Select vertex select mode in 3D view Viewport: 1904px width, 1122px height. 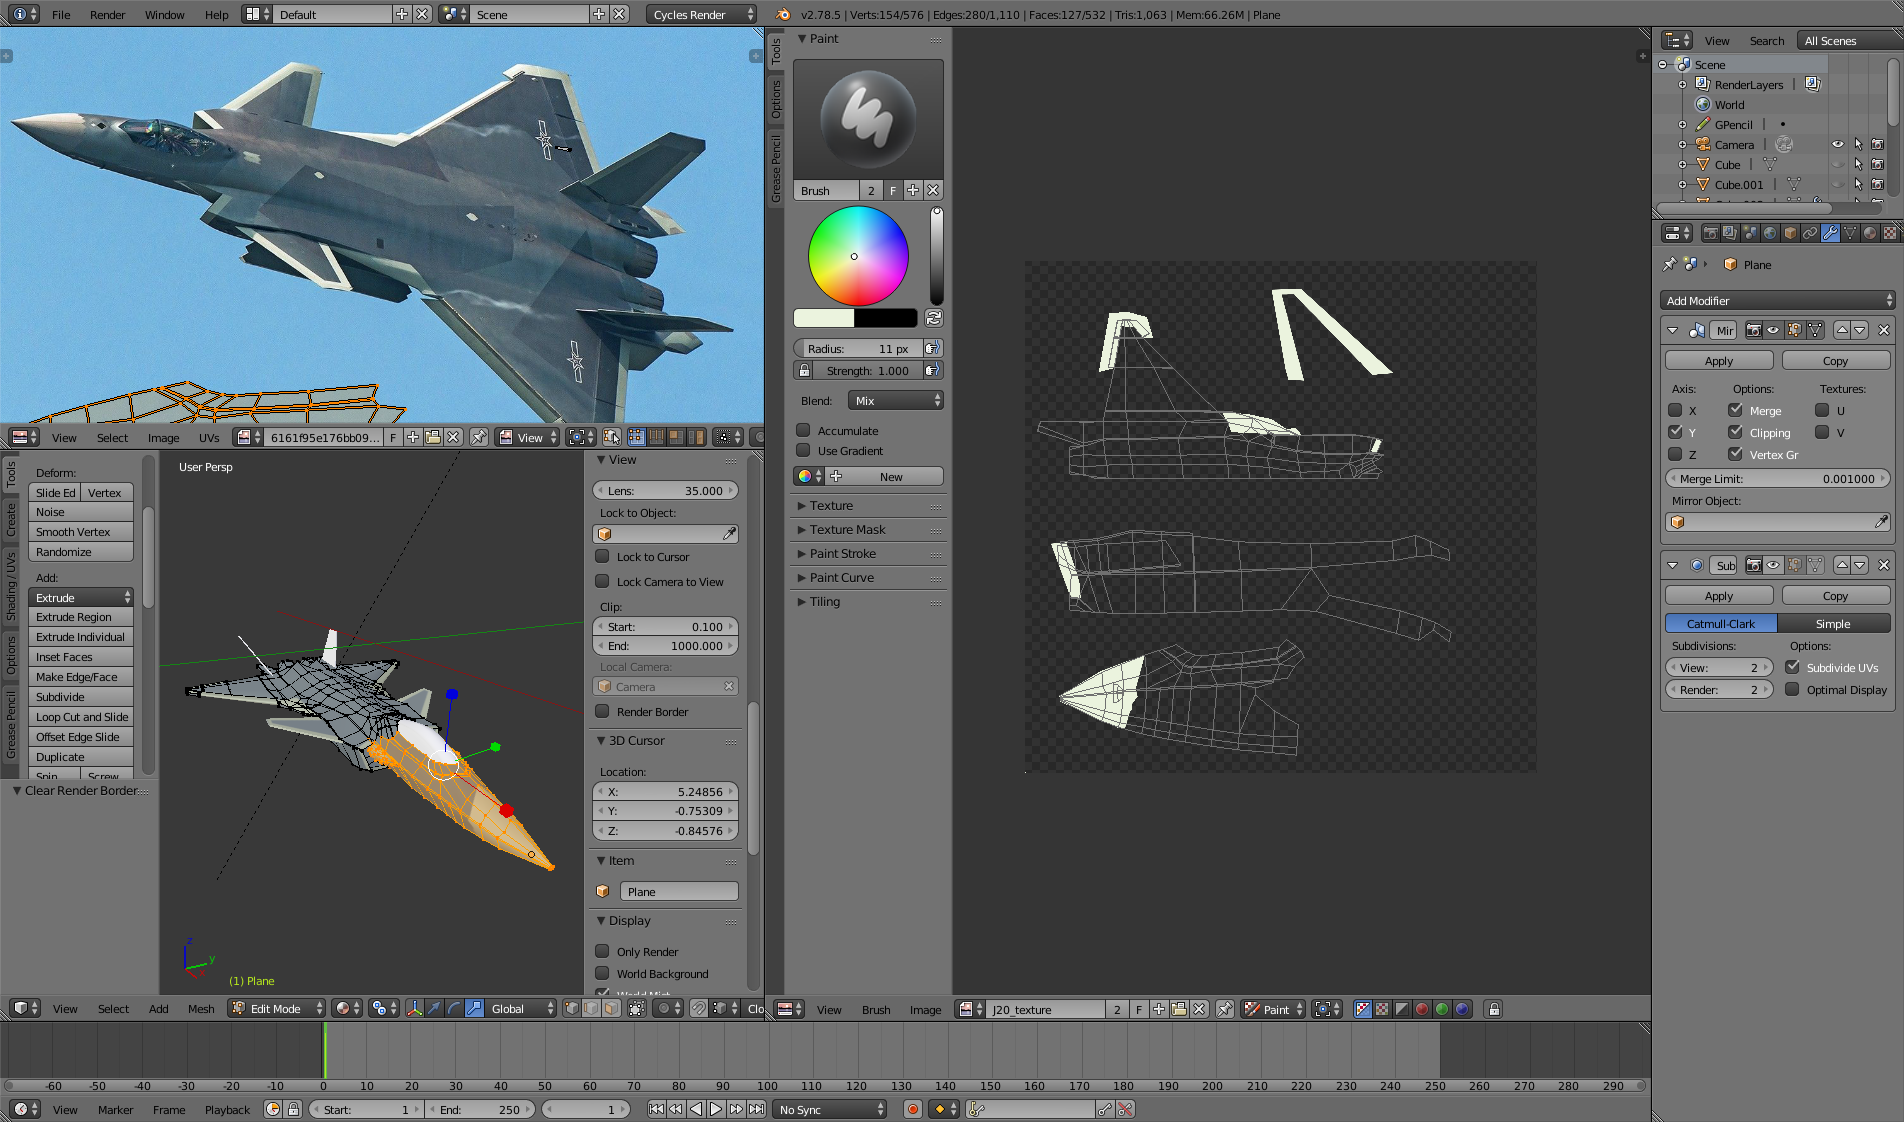[x=572, y=1008]
